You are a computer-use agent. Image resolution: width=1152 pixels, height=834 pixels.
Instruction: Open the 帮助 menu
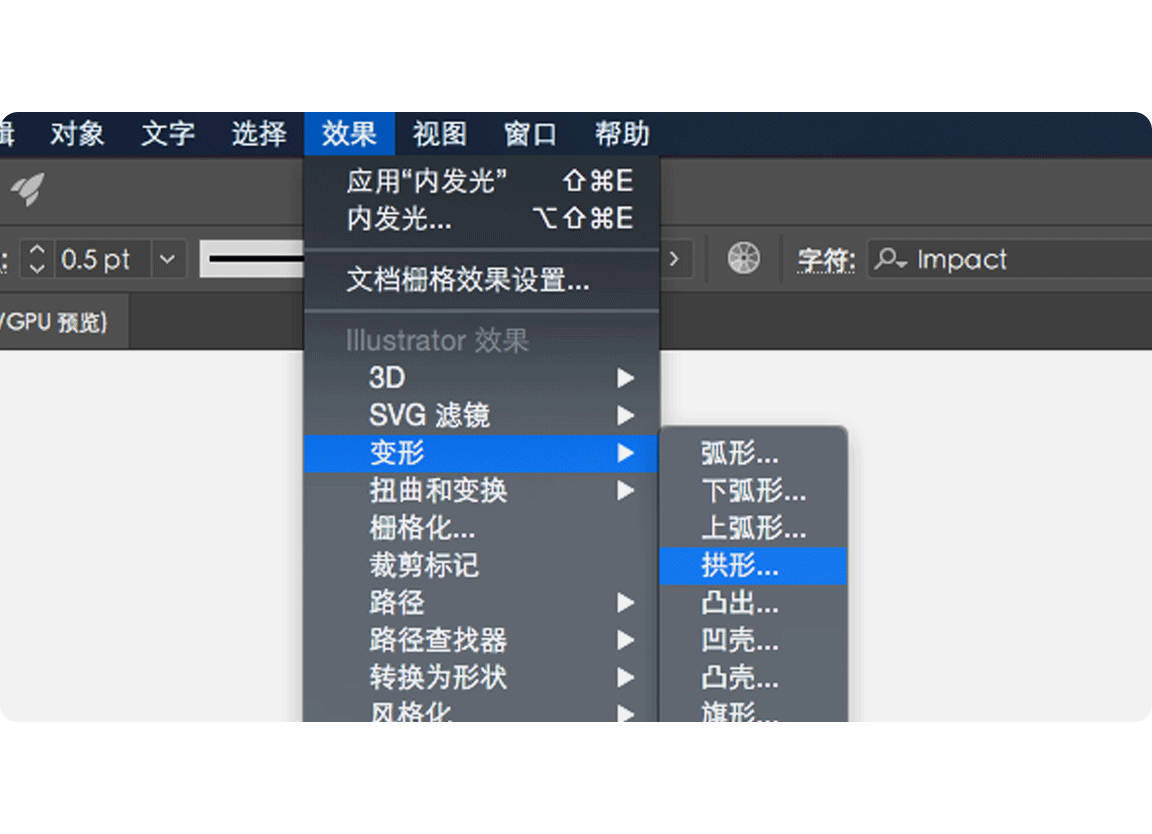[622, 134]
